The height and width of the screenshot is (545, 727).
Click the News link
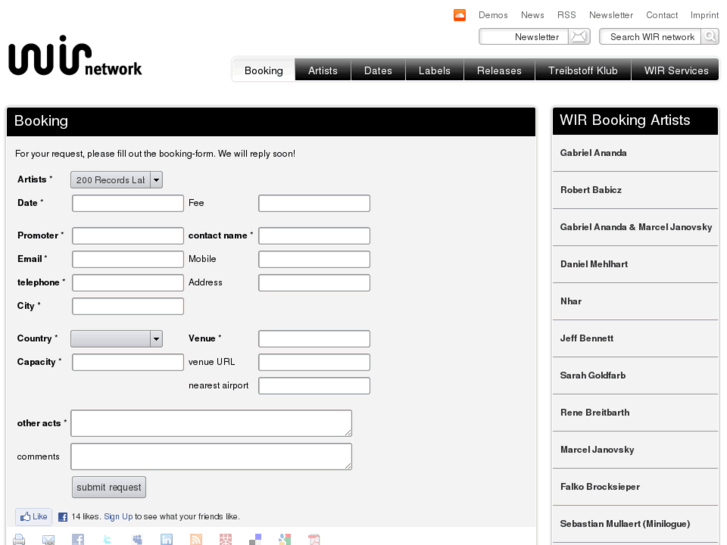pos(532,15)
